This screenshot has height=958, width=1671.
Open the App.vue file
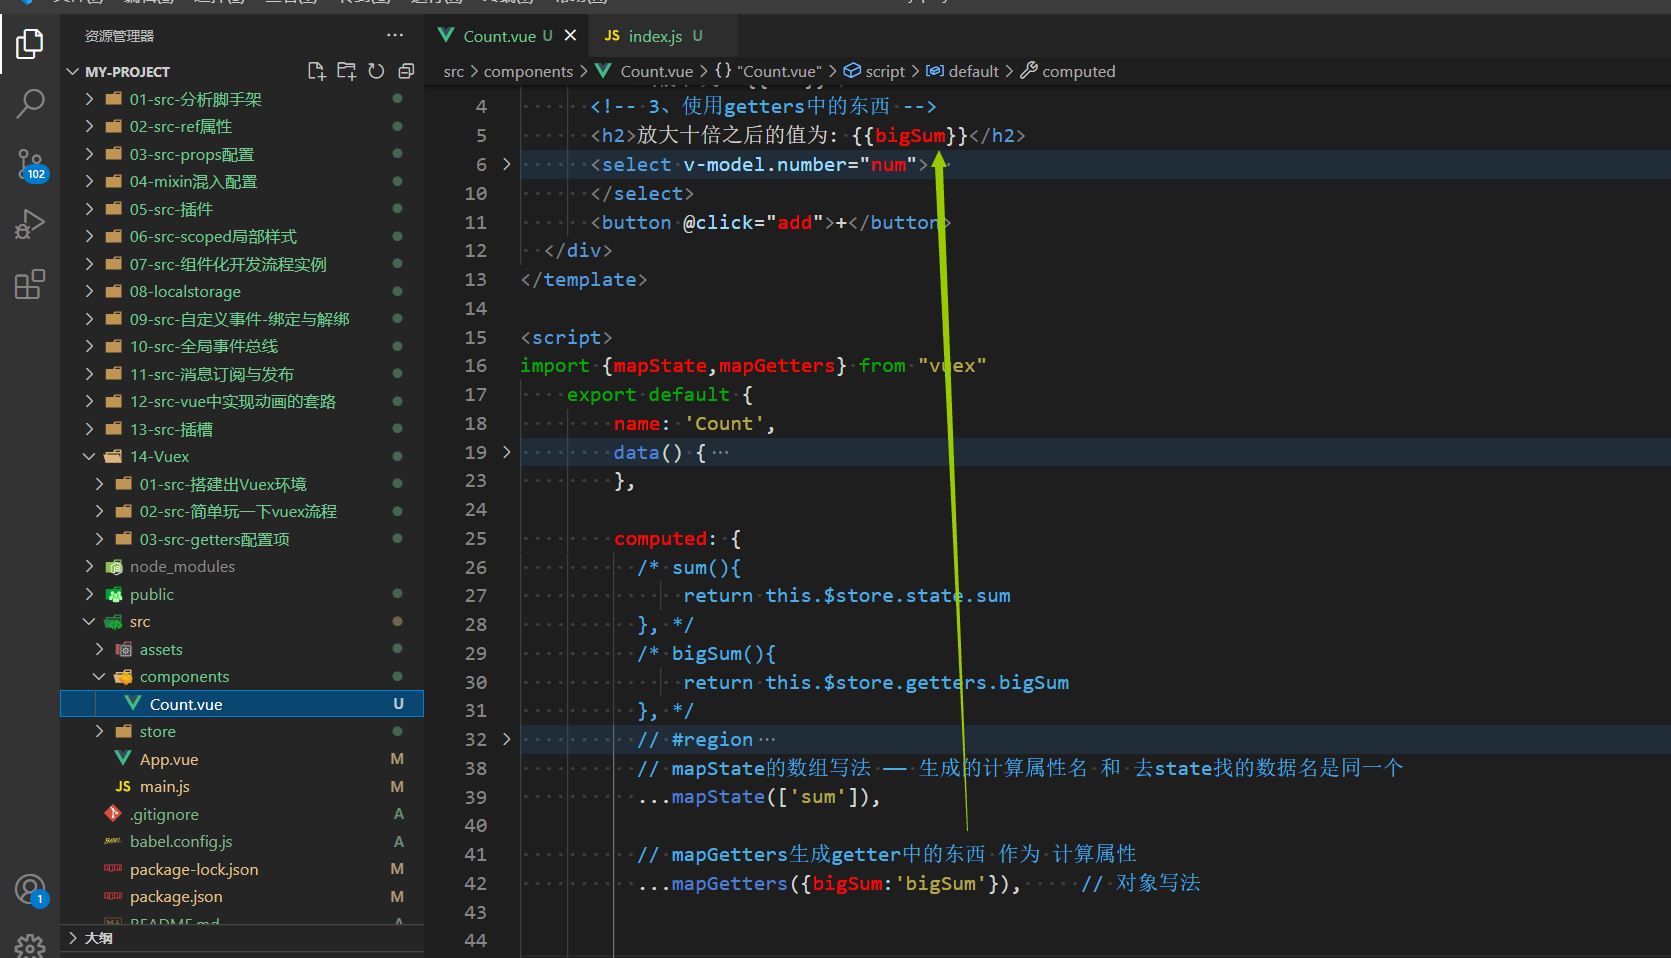242,759
